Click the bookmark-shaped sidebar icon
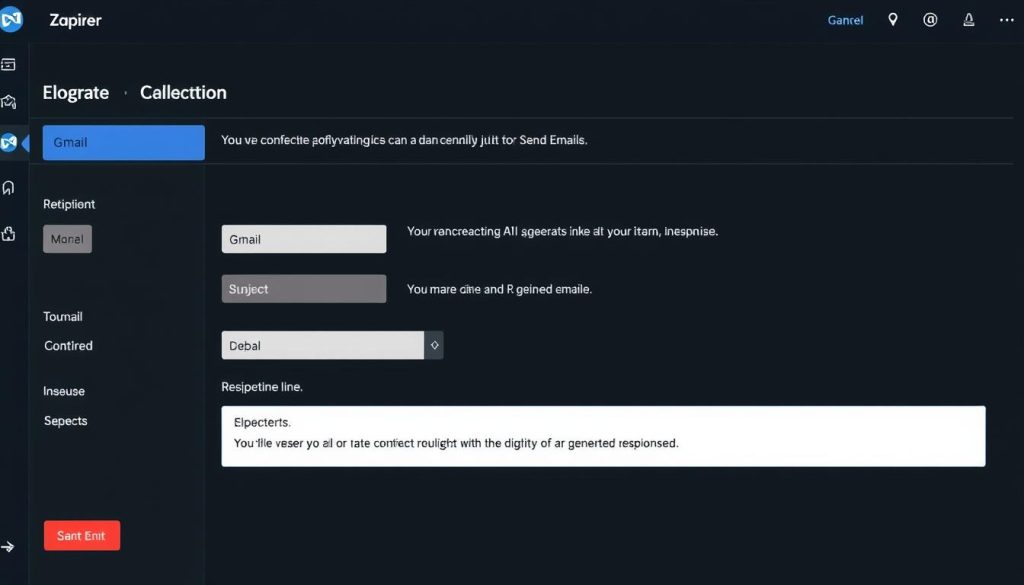 [9, 187]
